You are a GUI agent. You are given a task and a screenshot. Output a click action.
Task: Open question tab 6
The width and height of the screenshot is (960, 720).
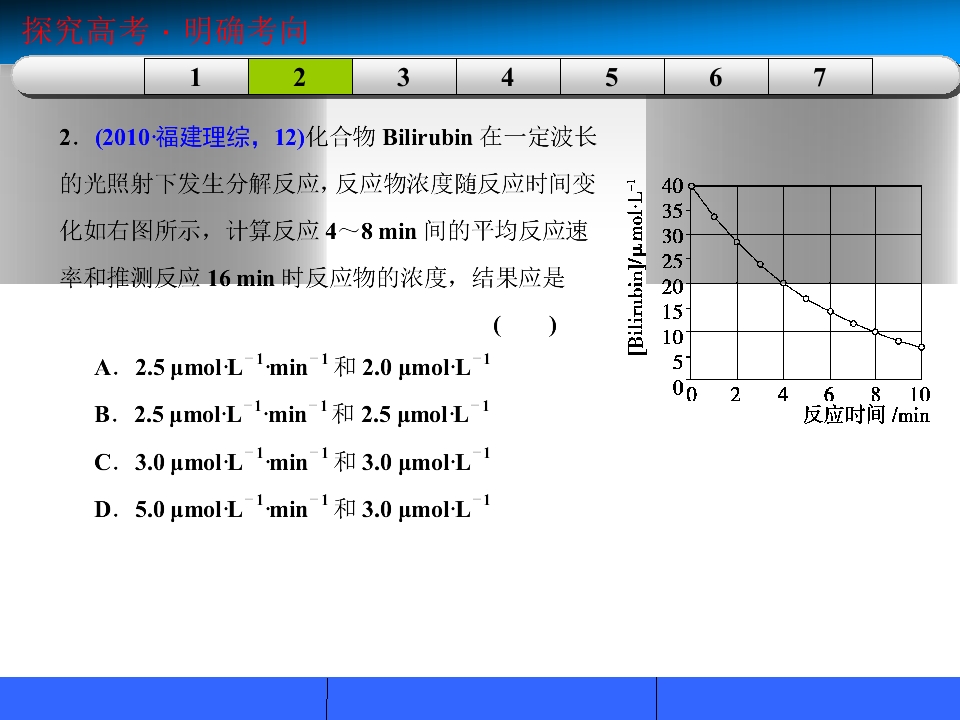point(717,77)
